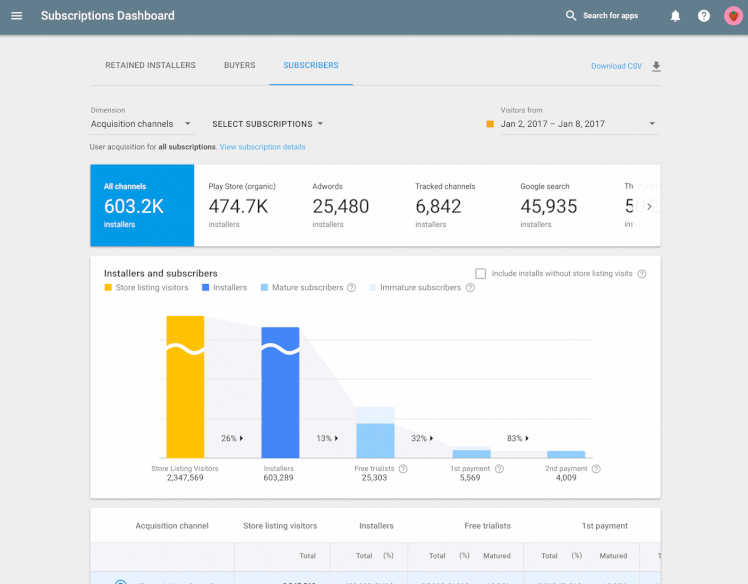The image size is (748, 584).
Task: Click the 5,569 first payment value
Action: pos(470,478)
